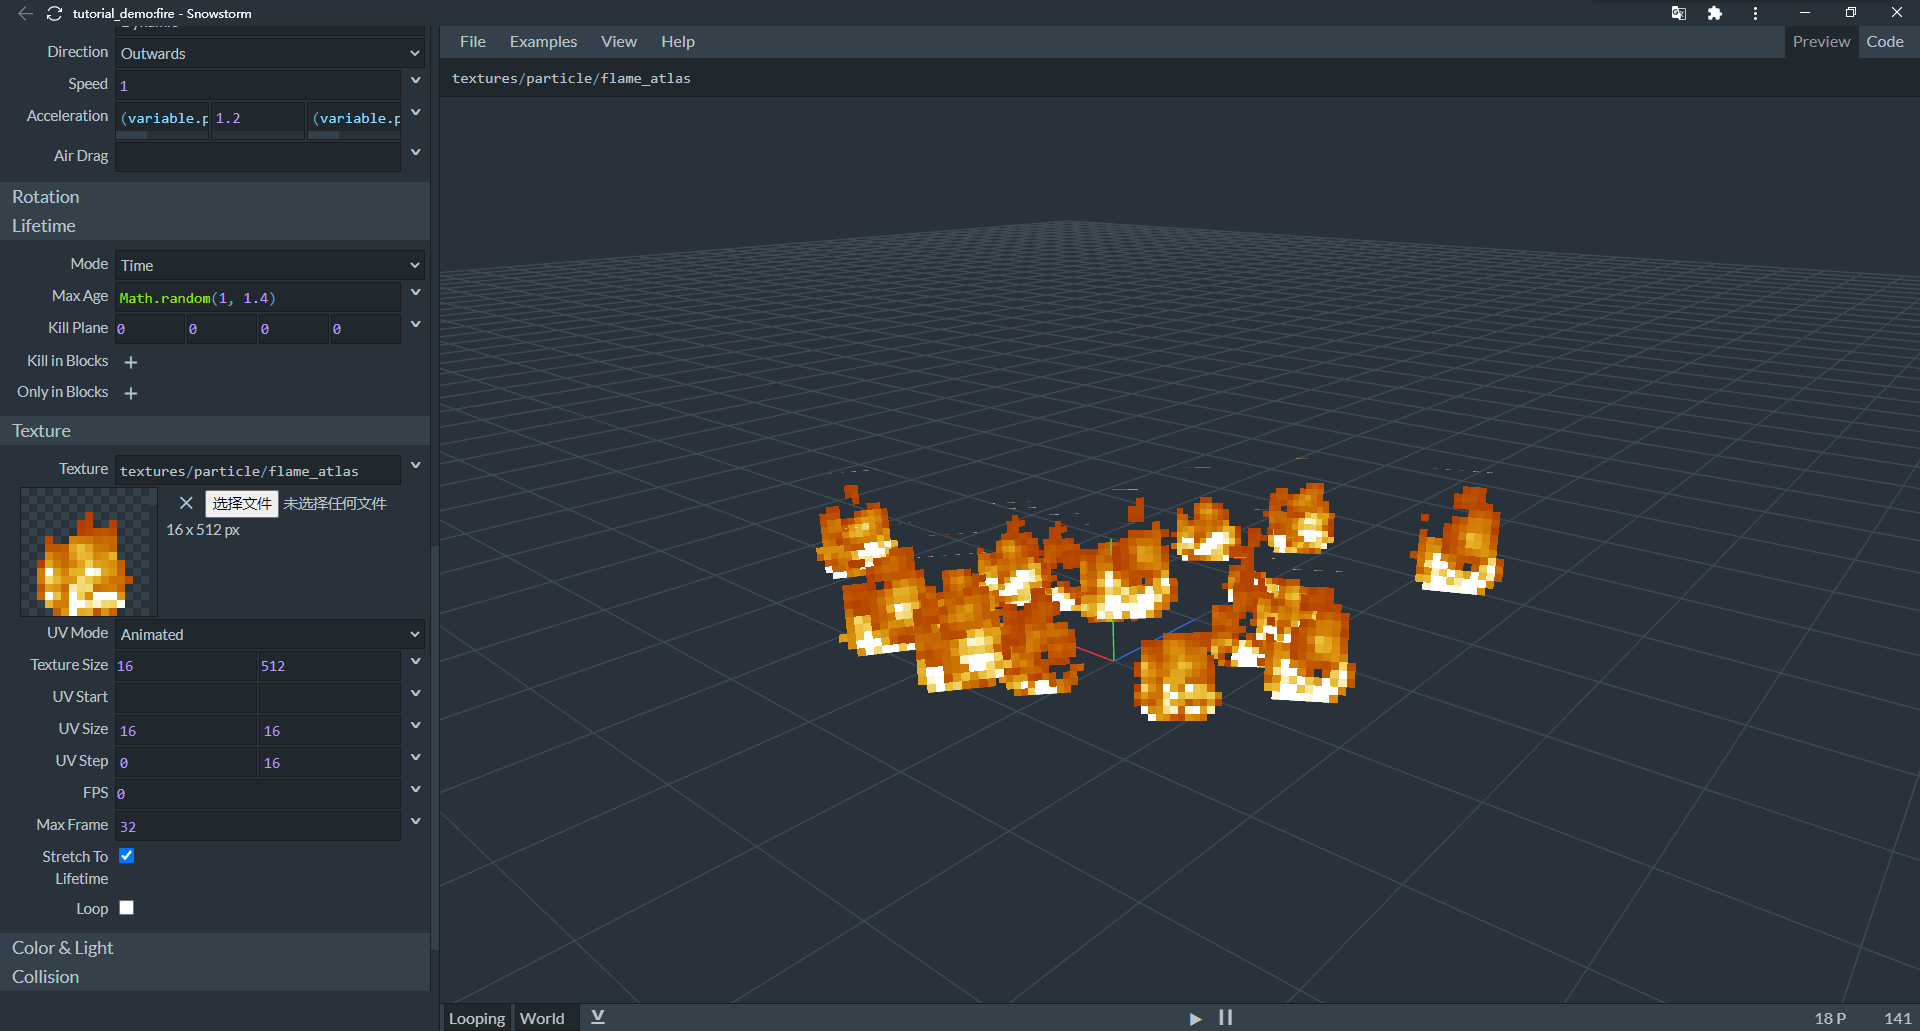Click the Speed input field
1920x1031 pixels.
[258, 85]
